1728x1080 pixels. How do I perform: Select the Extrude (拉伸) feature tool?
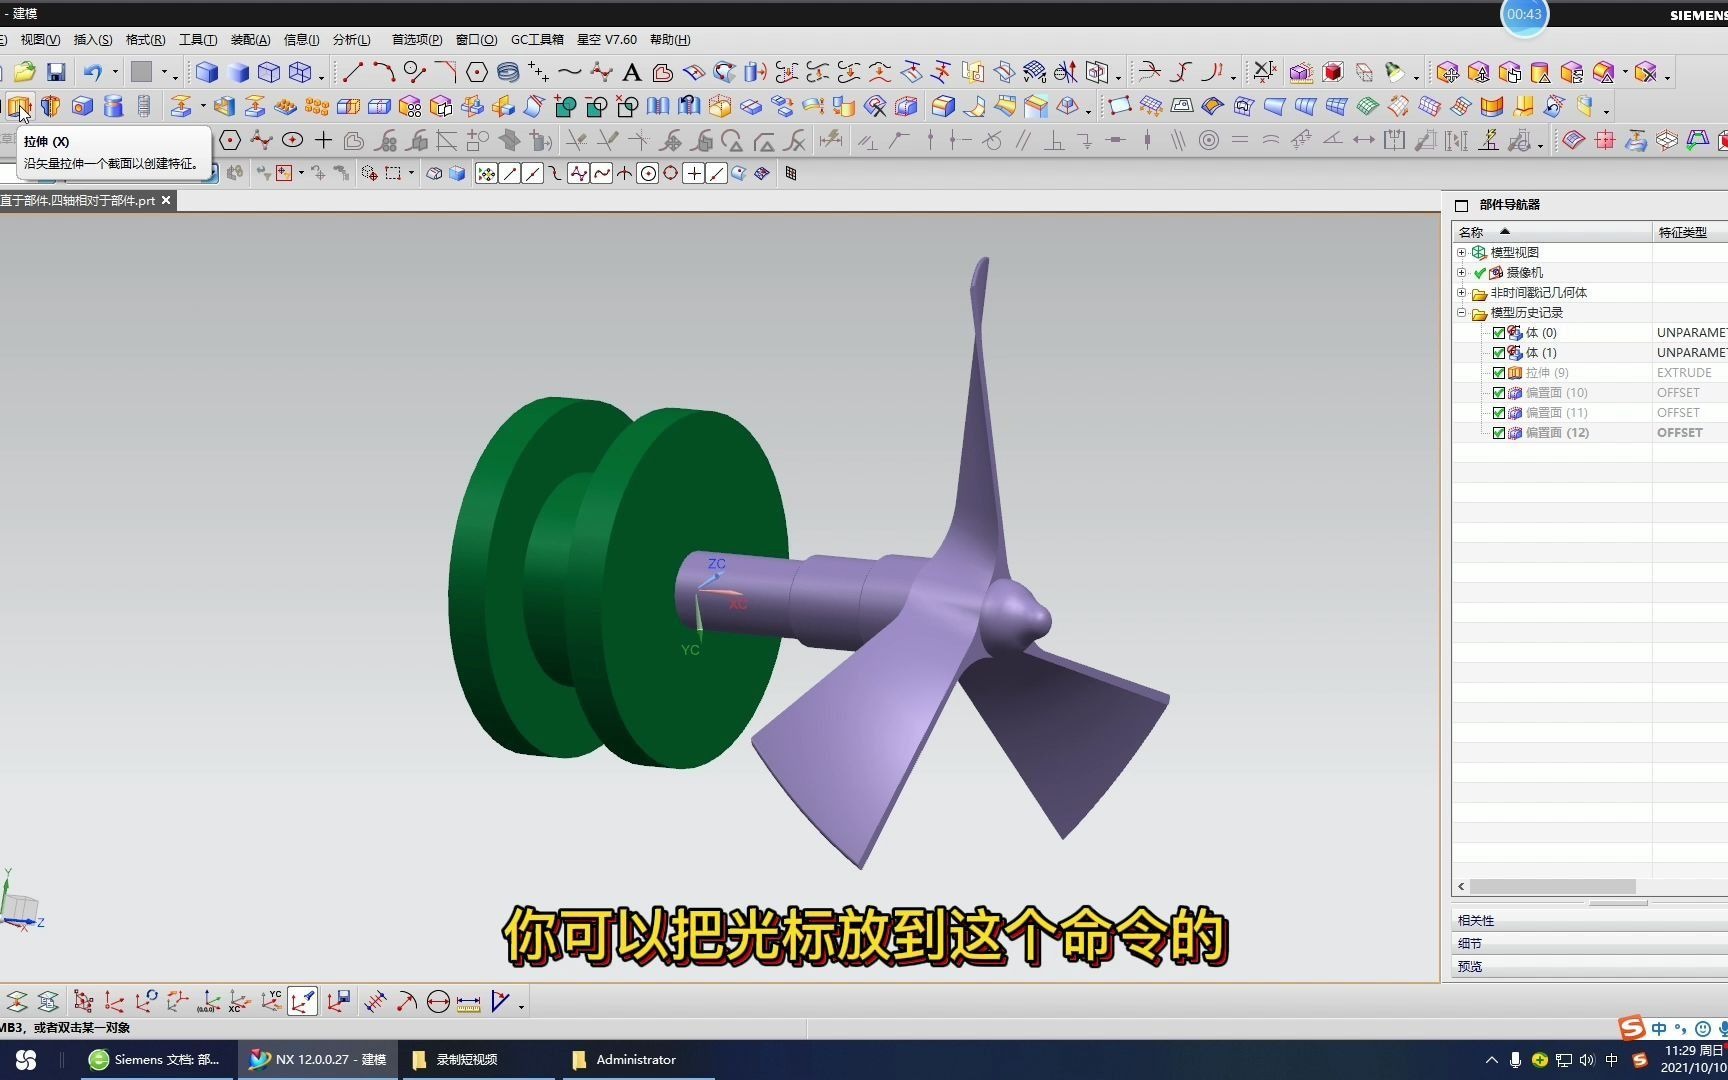point(20,105)
